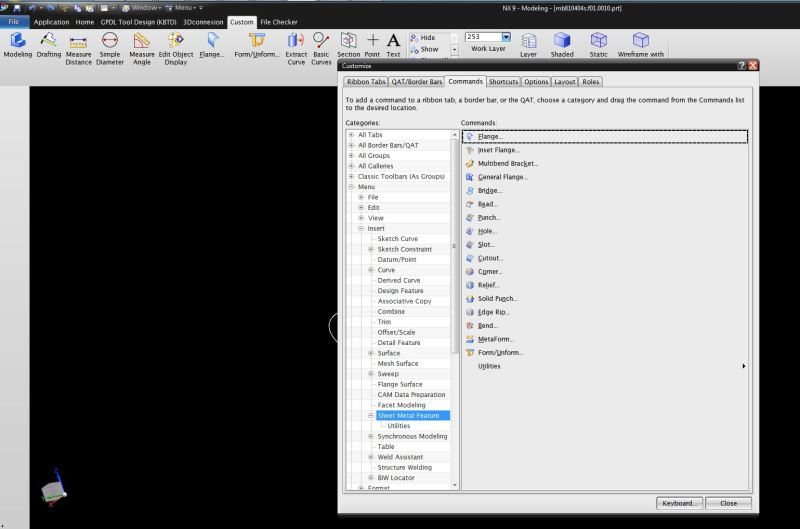
Task: Open Edit Object Display
Action: [x=176, y=48]
